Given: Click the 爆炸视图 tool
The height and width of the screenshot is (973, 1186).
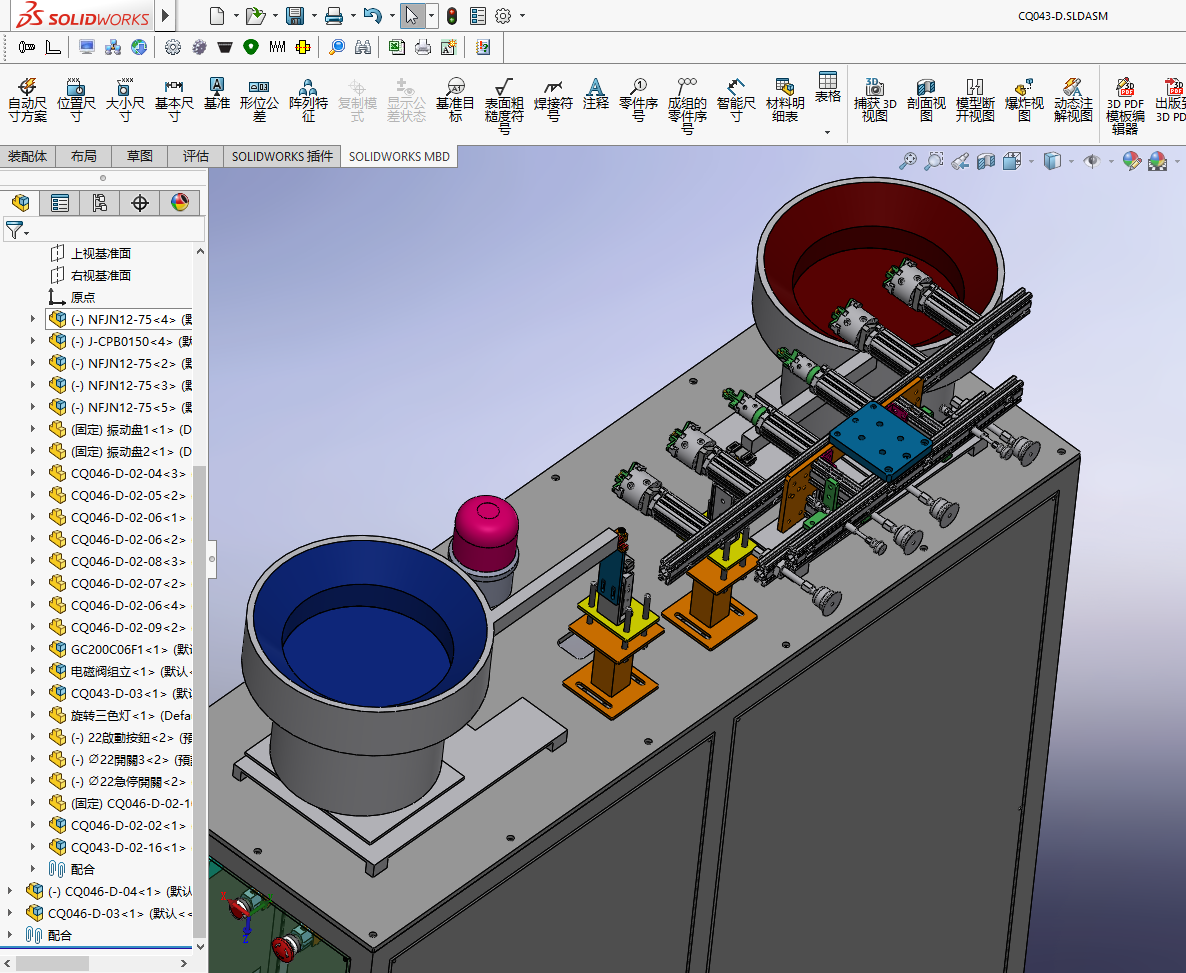Looking at the screenshot, I should (1024, 101).
